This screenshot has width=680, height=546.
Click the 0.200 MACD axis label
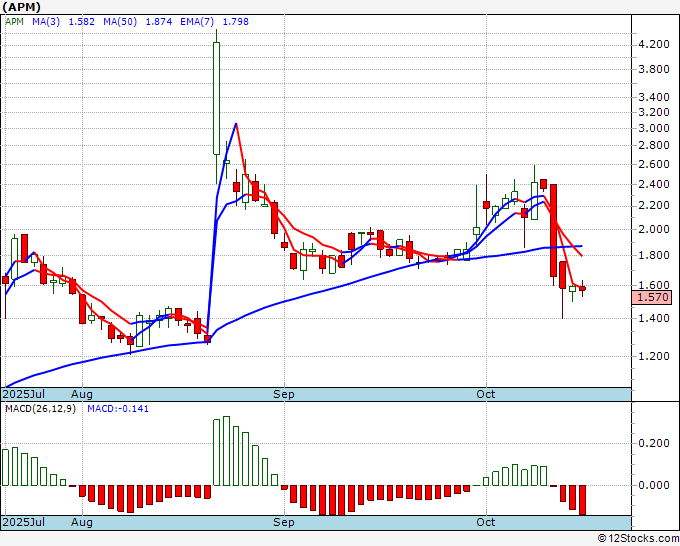click(x=654, y=443)
